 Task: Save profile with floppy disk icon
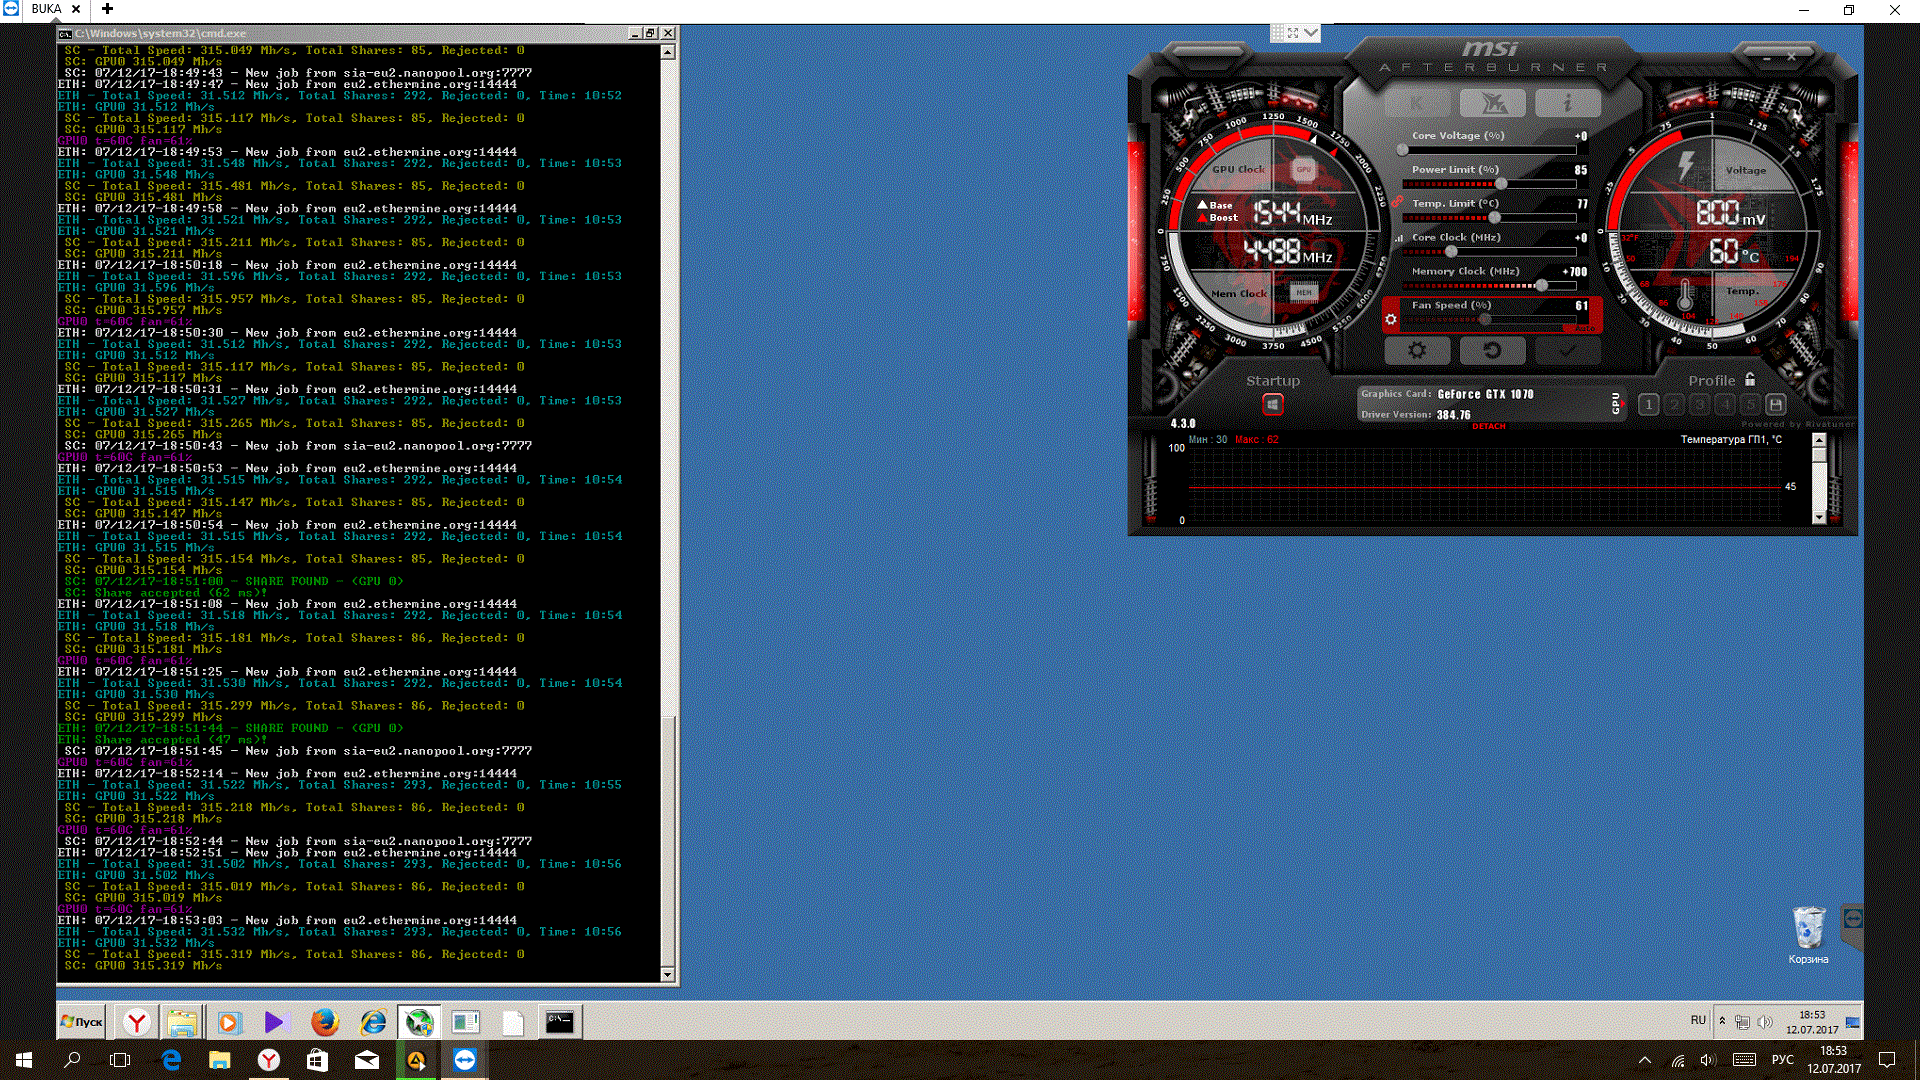[1776, 404]
